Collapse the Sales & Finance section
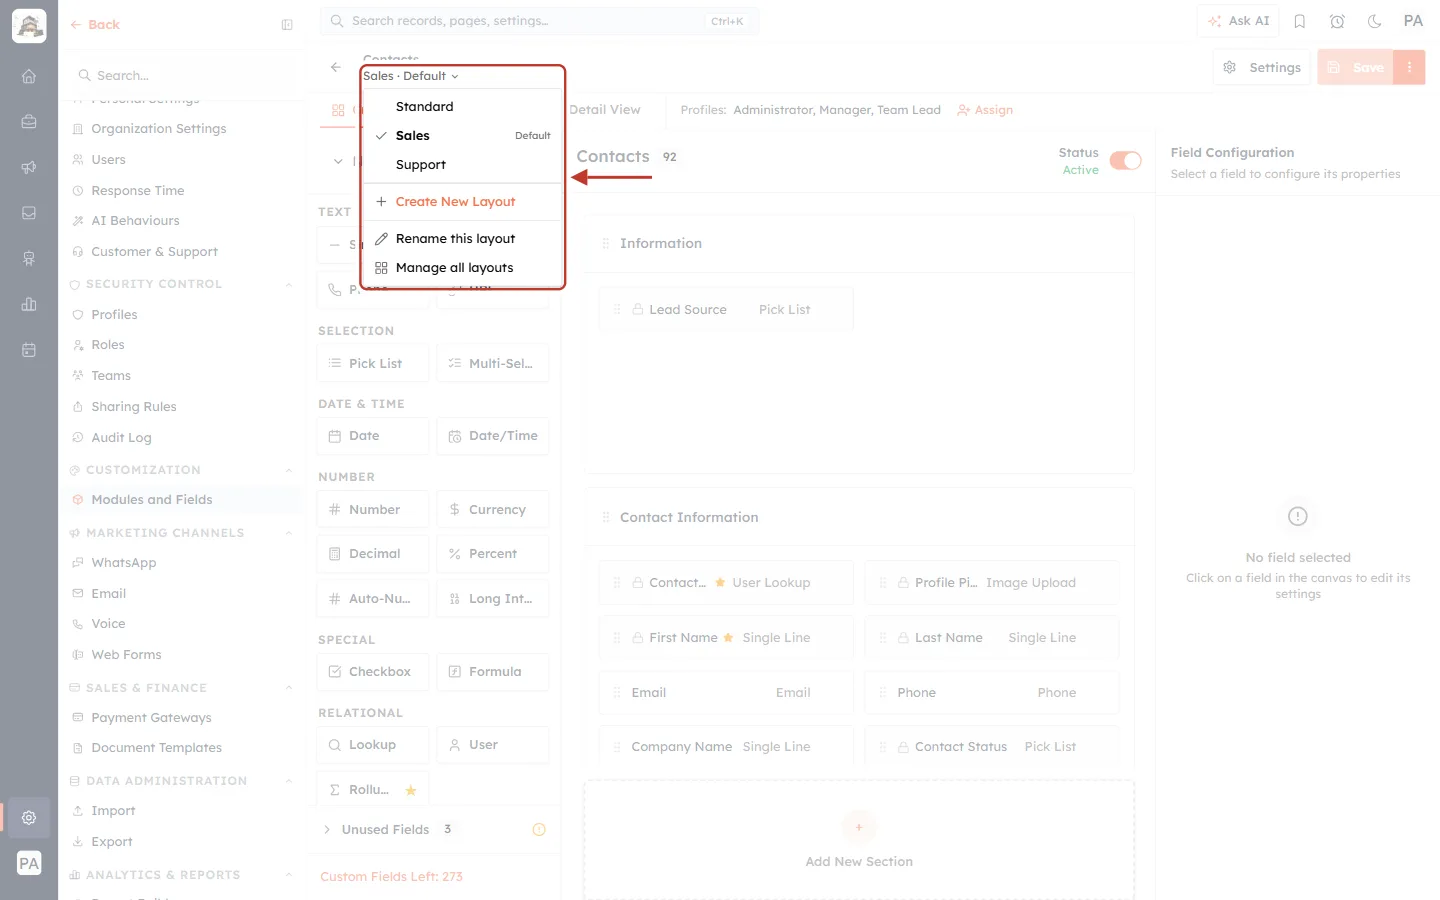 [289, 688]
